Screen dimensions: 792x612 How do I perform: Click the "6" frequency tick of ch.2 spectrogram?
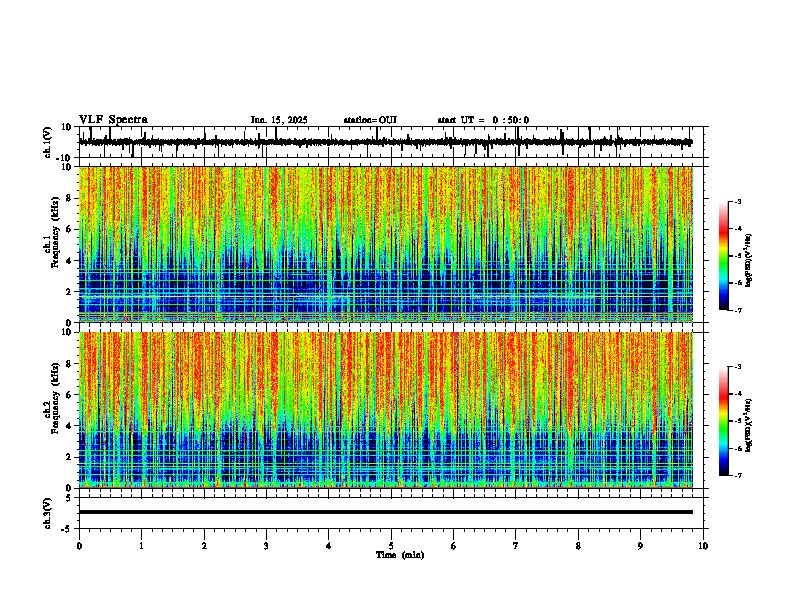[x=70, y=395]
